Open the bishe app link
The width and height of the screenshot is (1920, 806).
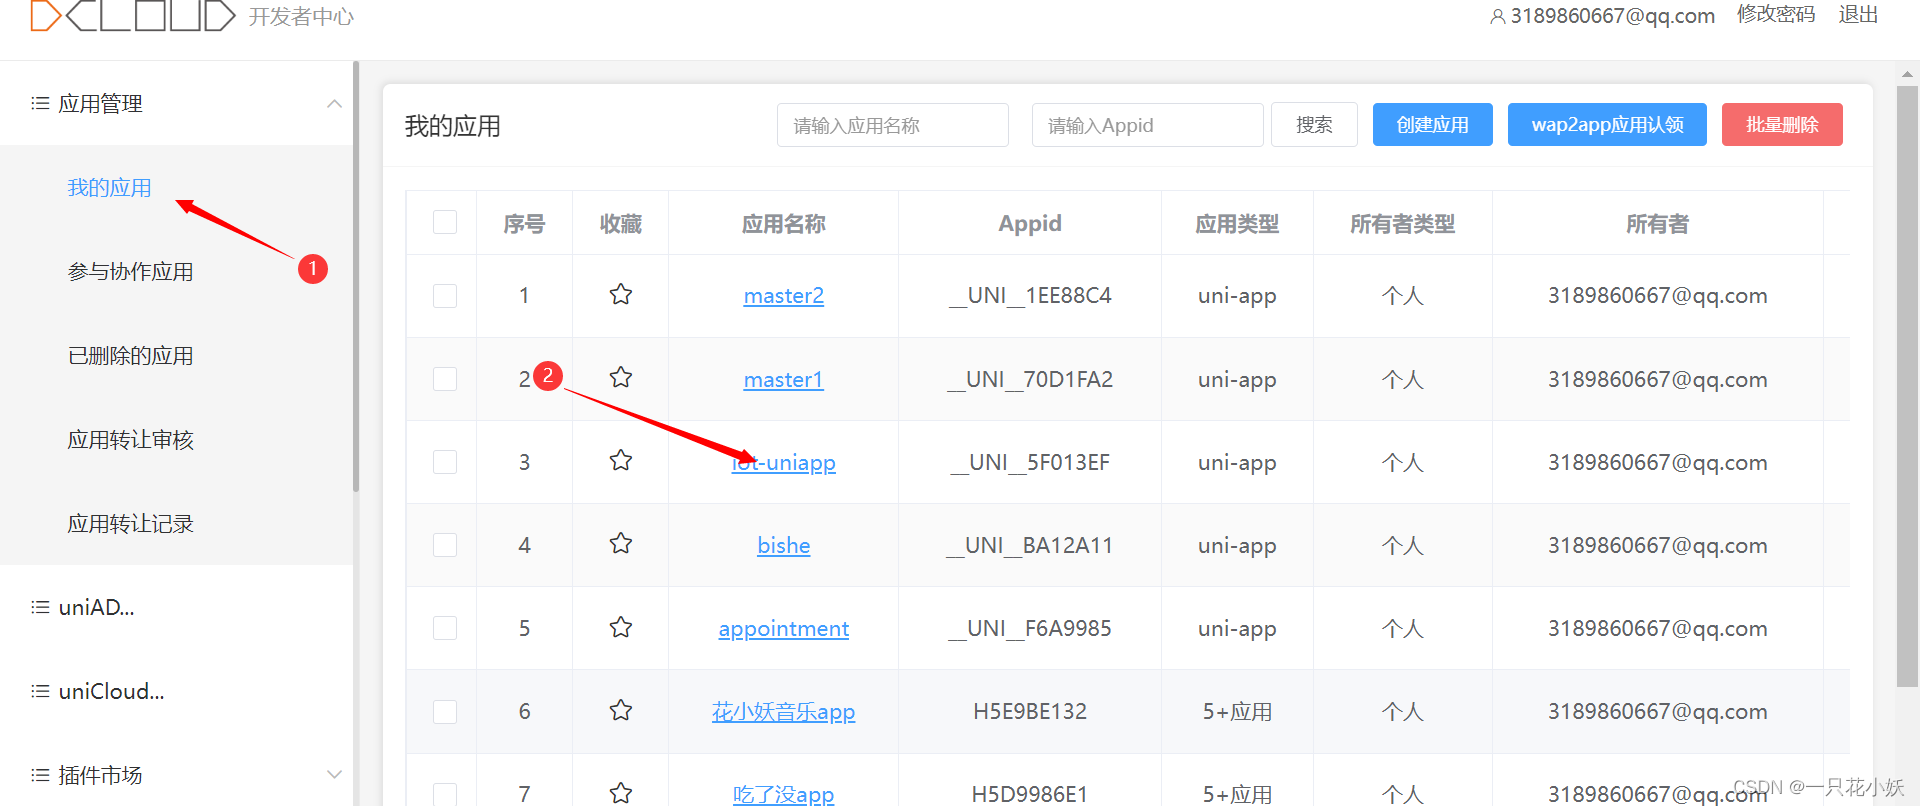(784, 546)
